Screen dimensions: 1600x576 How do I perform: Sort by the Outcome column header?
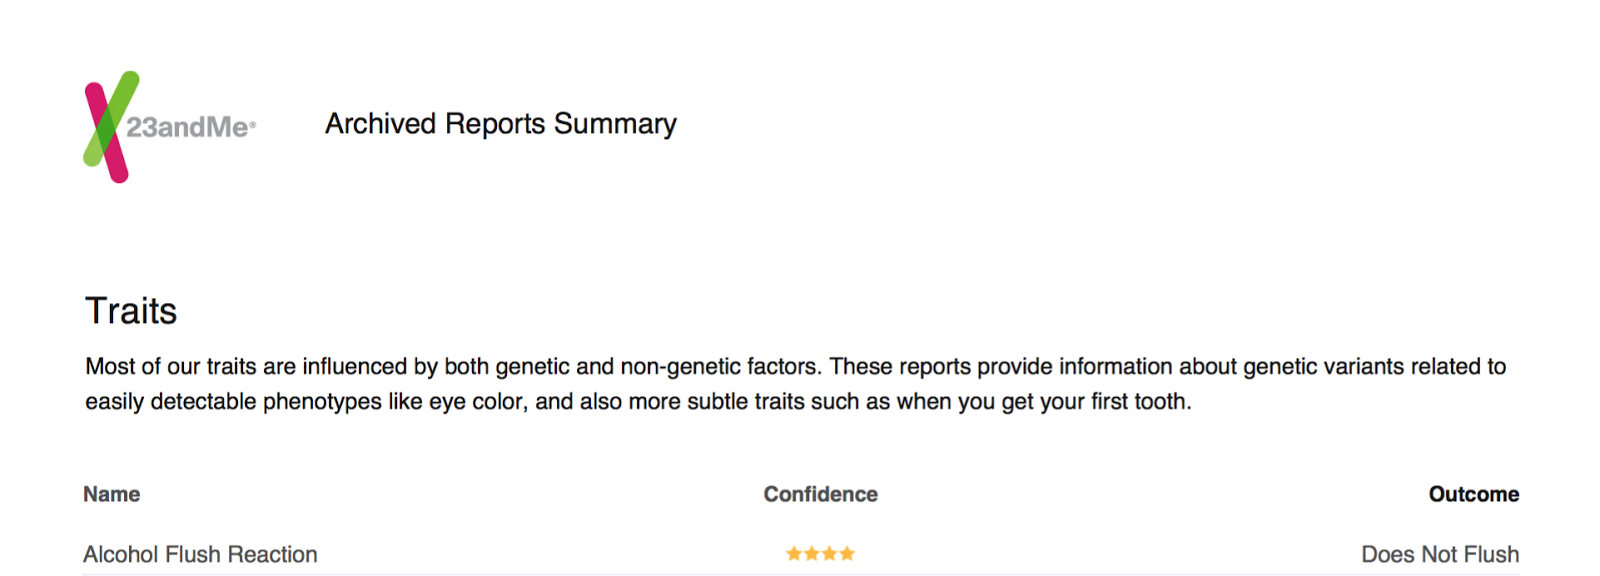click(1474, 494)
